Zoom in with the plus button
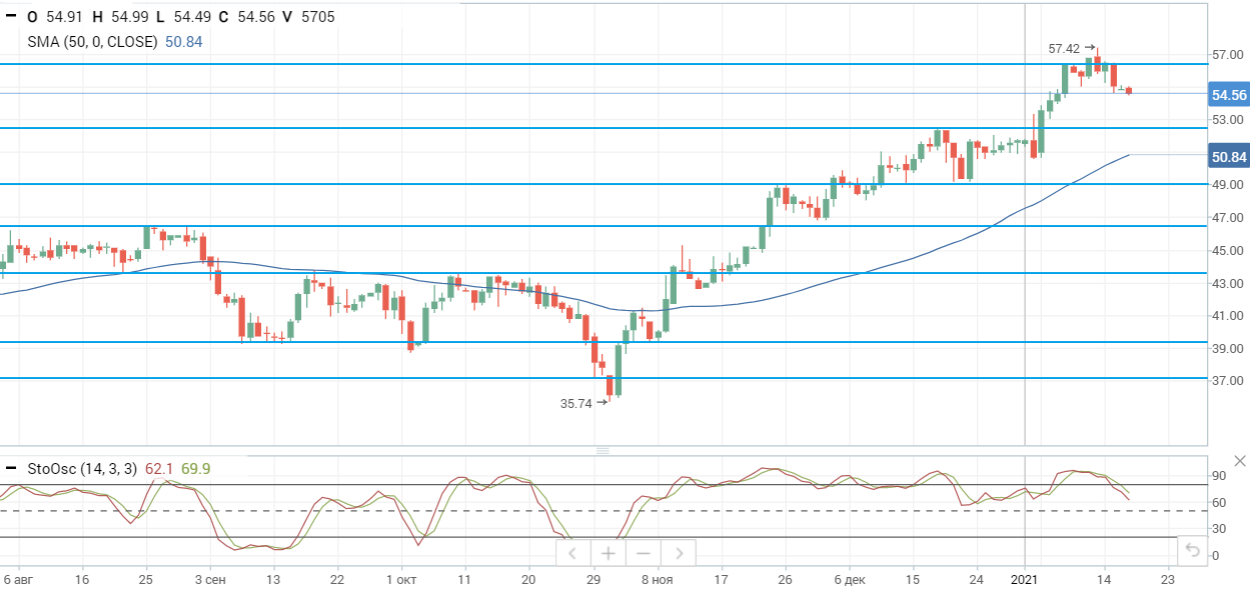Screen dimensions: 1250x590 click(607, 552)
